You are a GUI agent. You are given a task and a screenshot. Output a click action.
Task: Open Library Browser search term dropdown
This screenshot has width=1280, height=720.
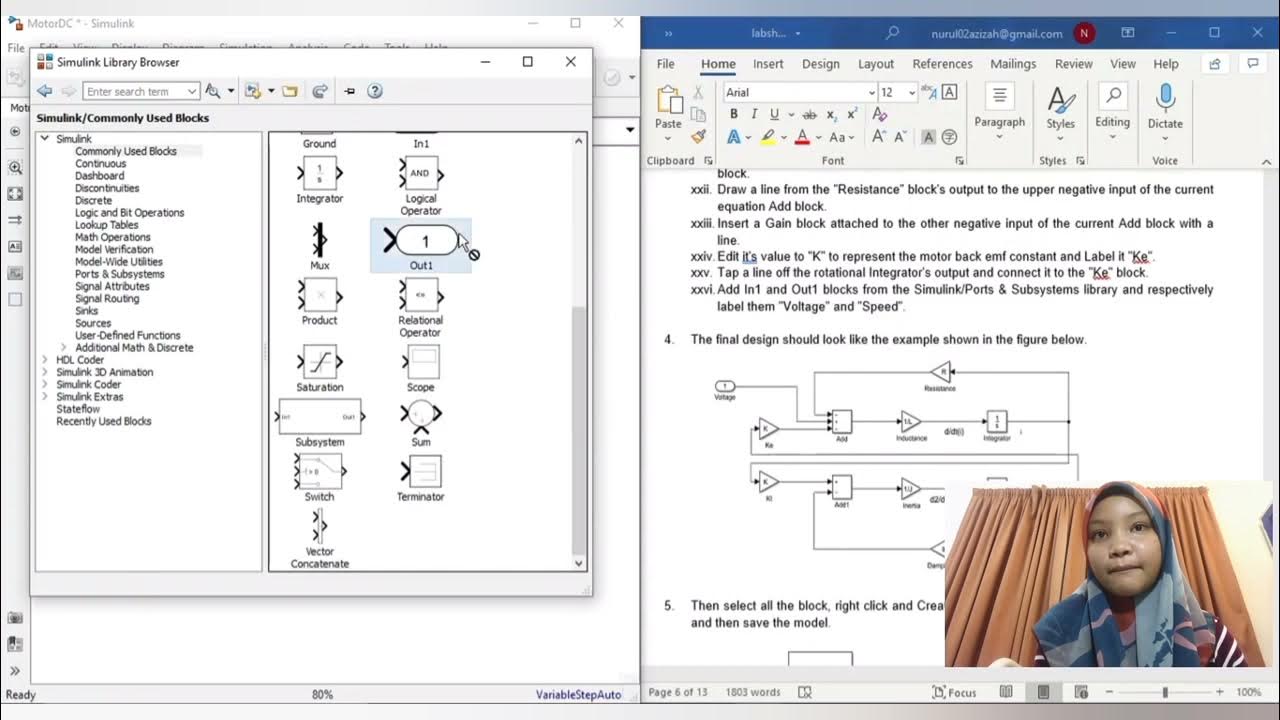192,91
